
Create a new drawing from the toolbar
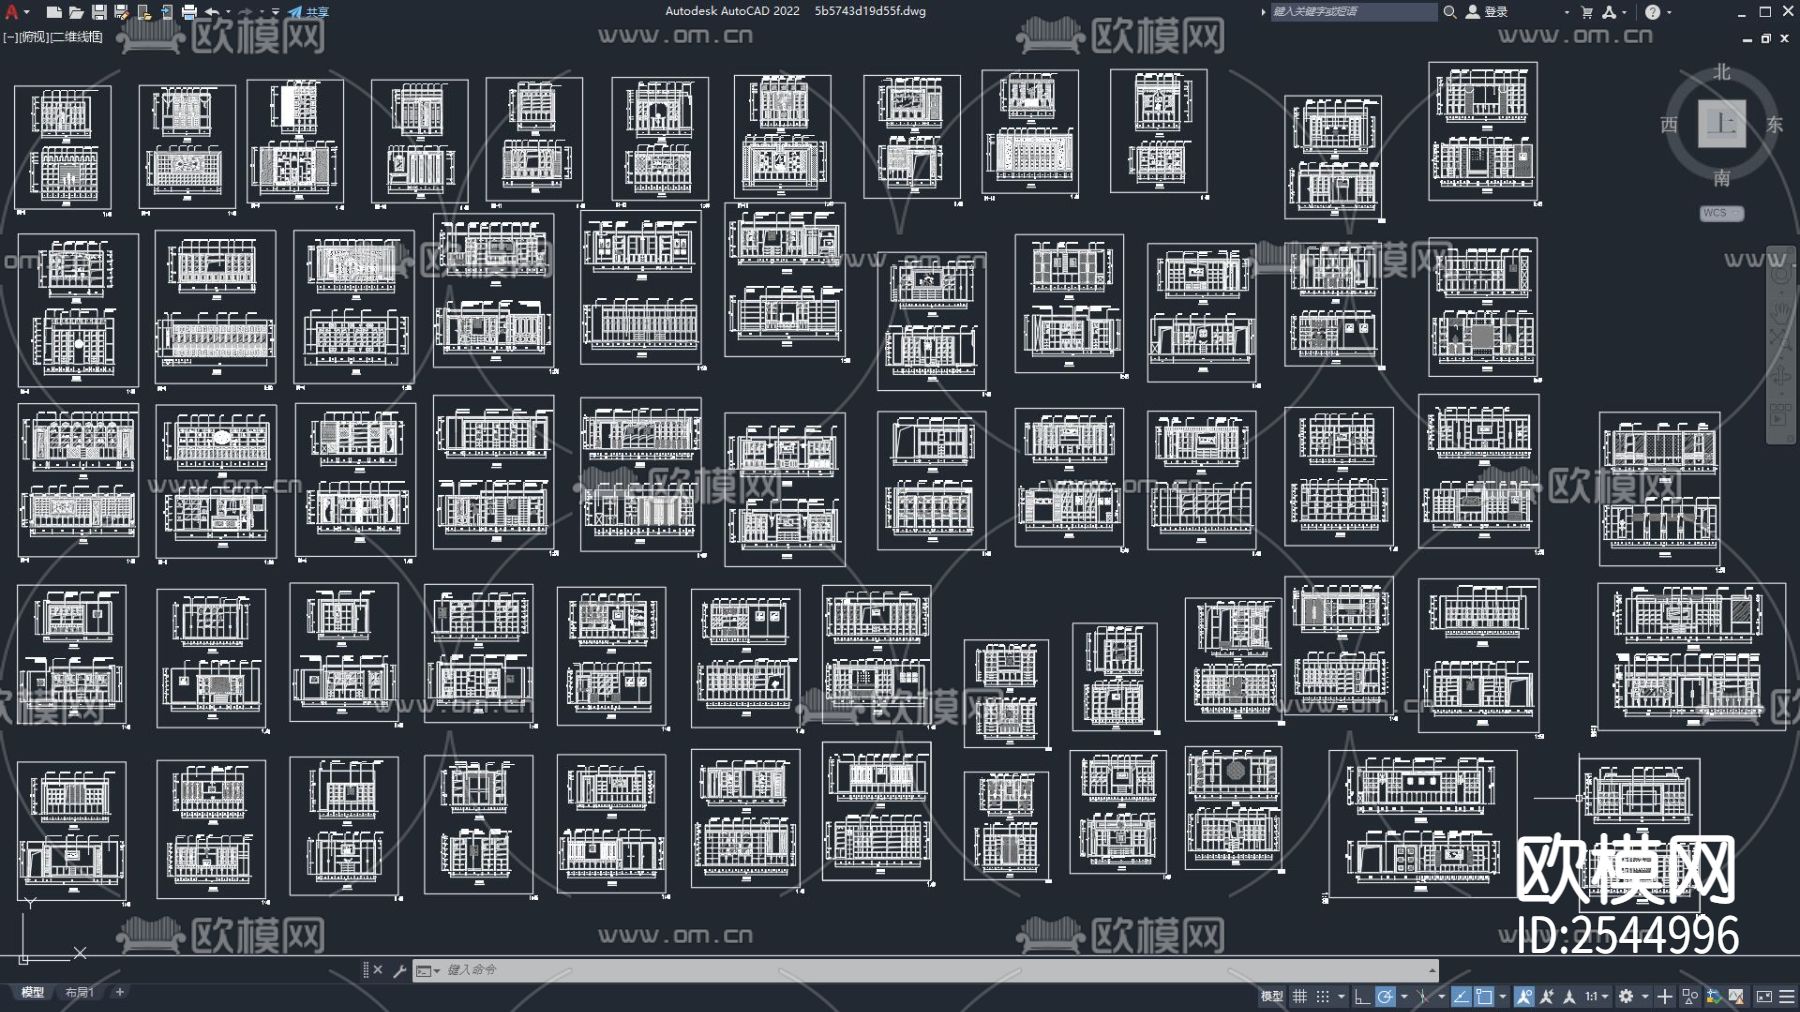54,12
